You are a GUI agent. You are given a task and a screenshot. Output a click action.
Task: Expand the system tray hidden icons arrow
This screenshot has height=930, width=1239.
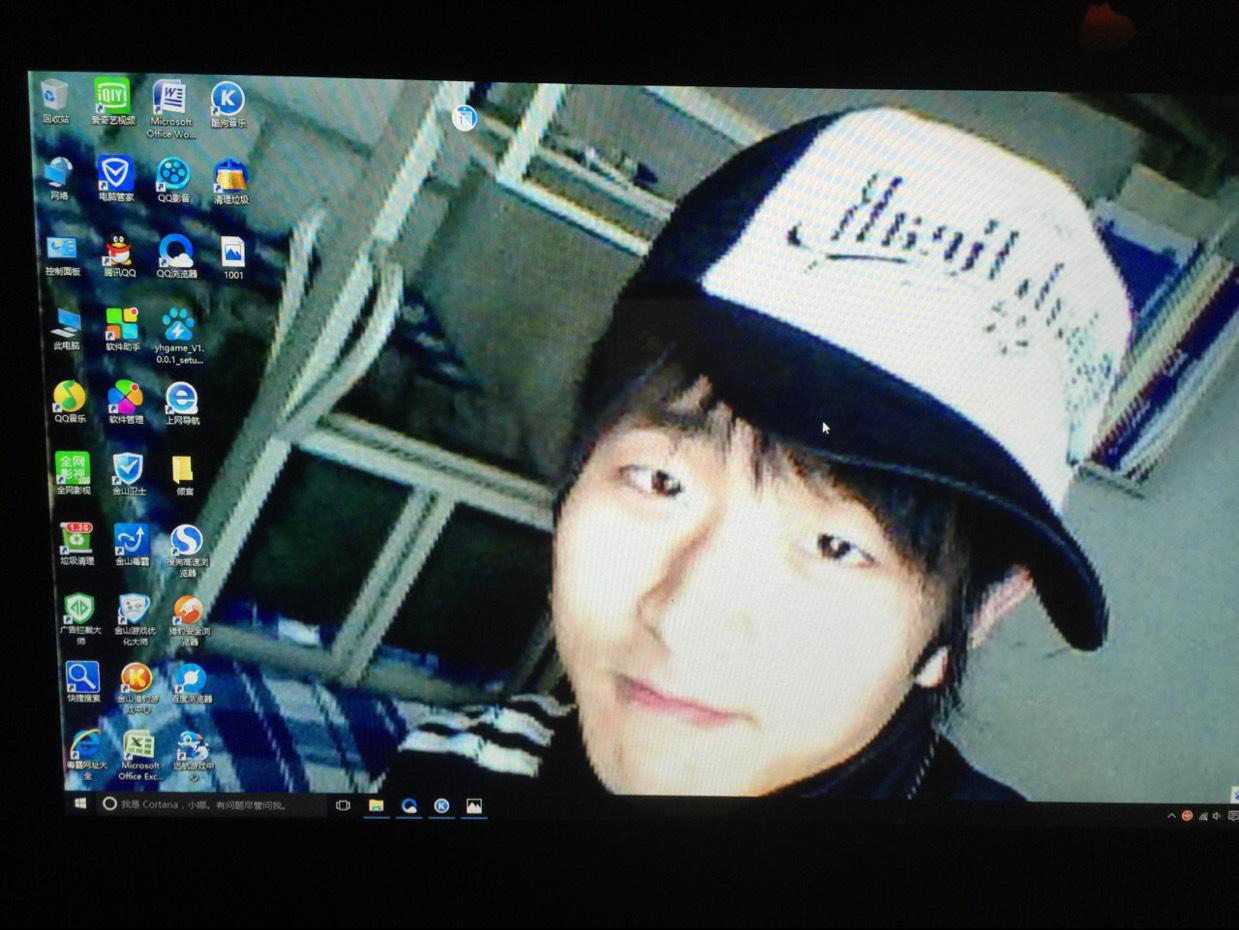[x=1171, y=816]
